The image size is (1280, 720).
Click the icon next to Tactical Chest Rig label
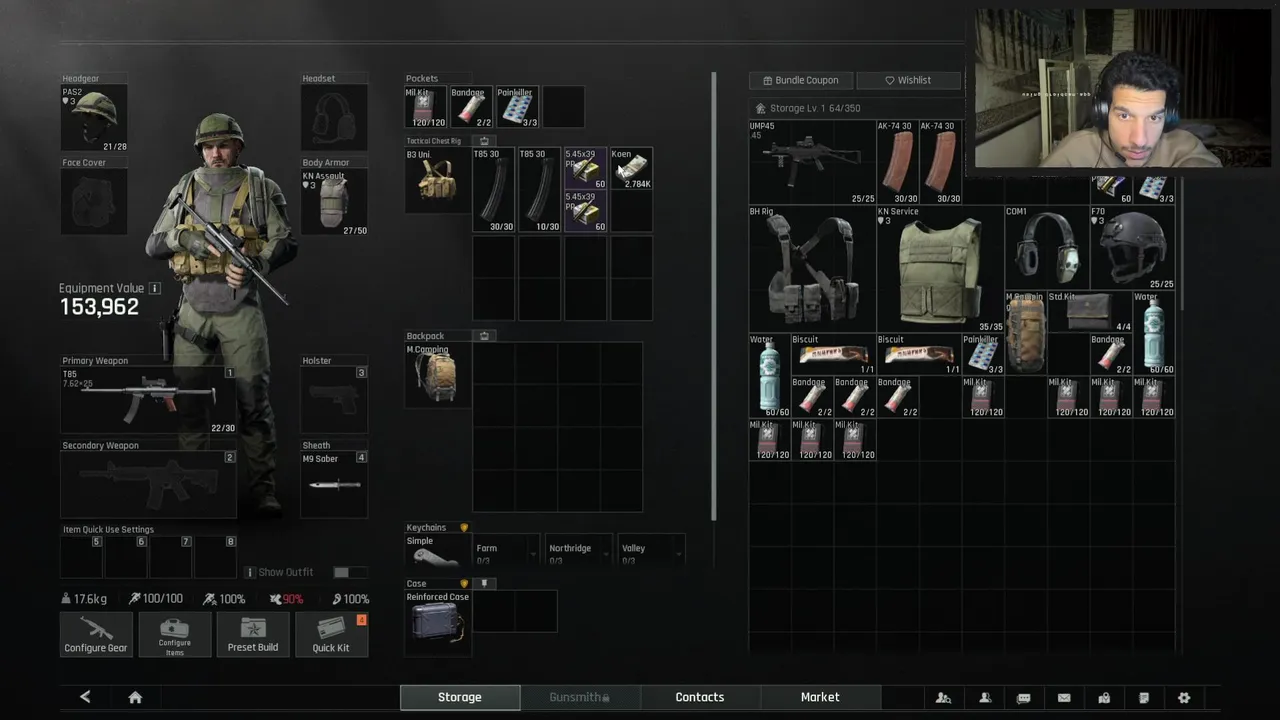[x=484, y=141]
